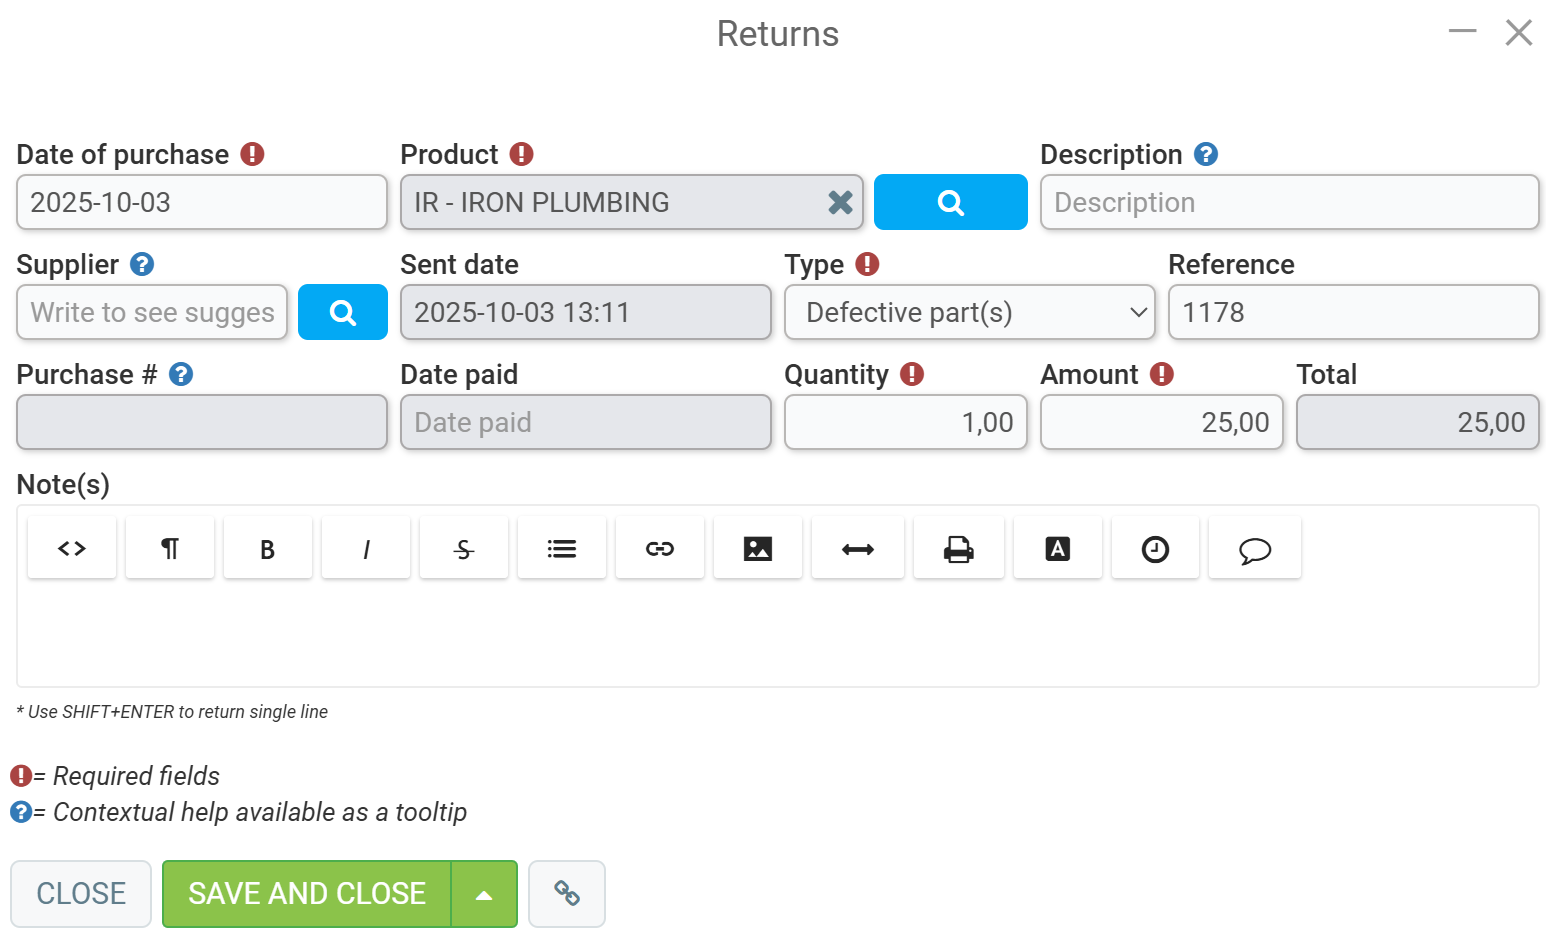The image size is (1551, 941).
Task: Open paragraph format options
Action: 170,548
